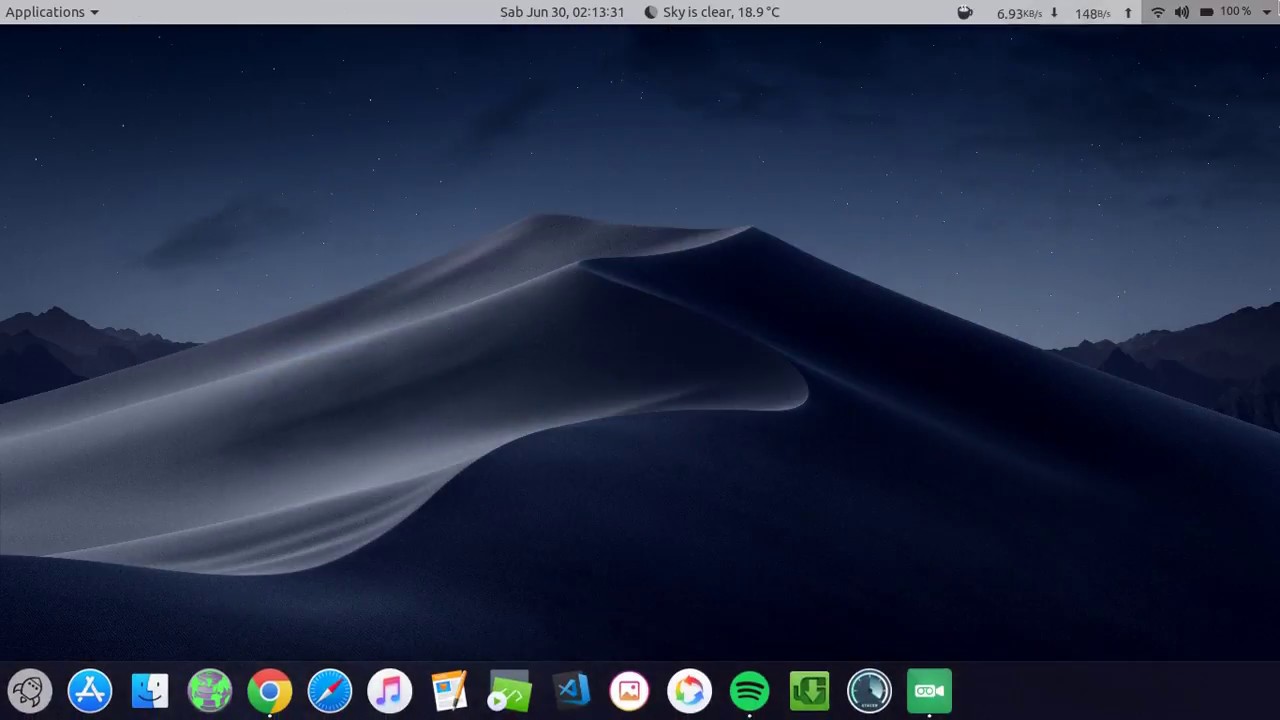The width and height of the screenshot is (1280, 720).
Task: Open the Launchpad rocket icon in dock
Action: (30, 691)
